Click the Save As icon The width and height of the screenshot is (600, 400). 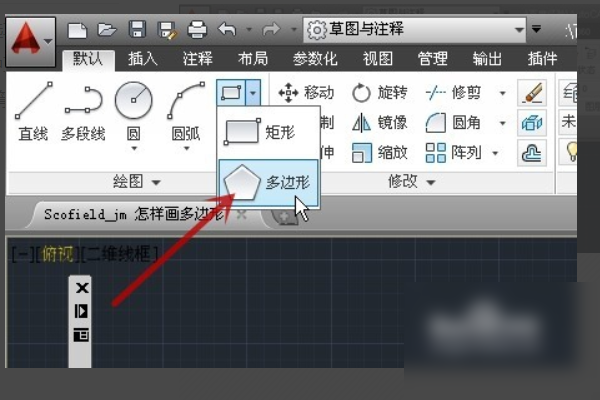(x=167, y=30)
